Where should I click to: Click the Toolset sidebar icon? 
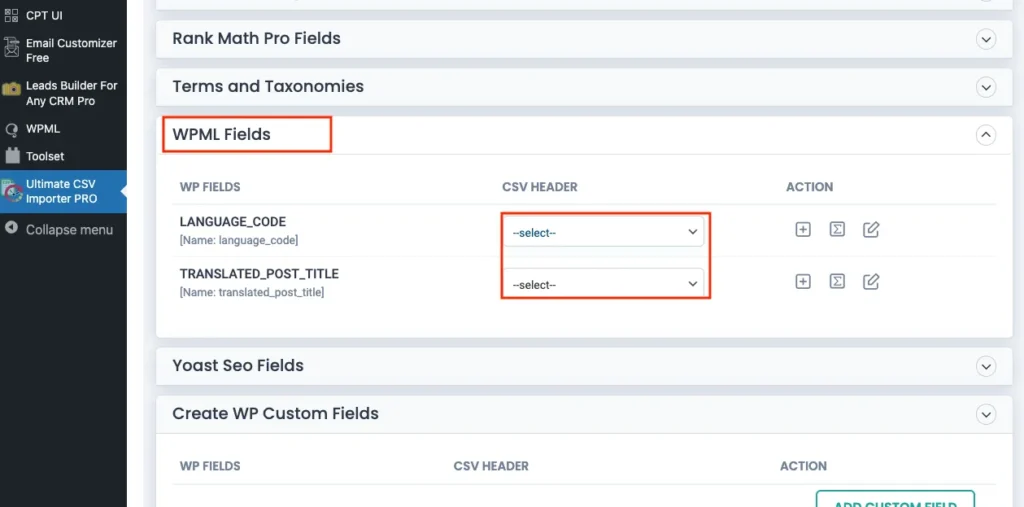point(12,156)
